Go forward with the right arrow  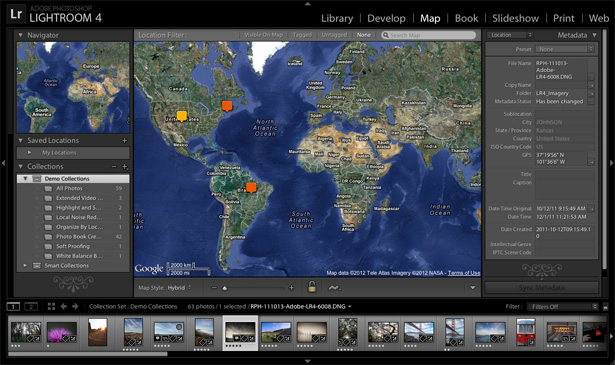[75, 307]
